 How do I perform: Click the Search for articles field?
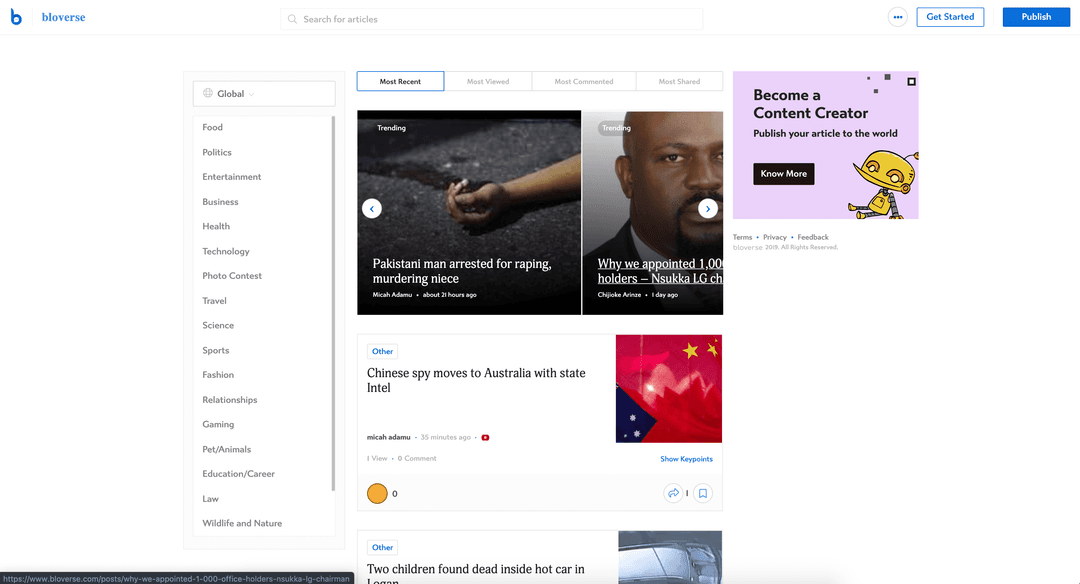point(450,18)
